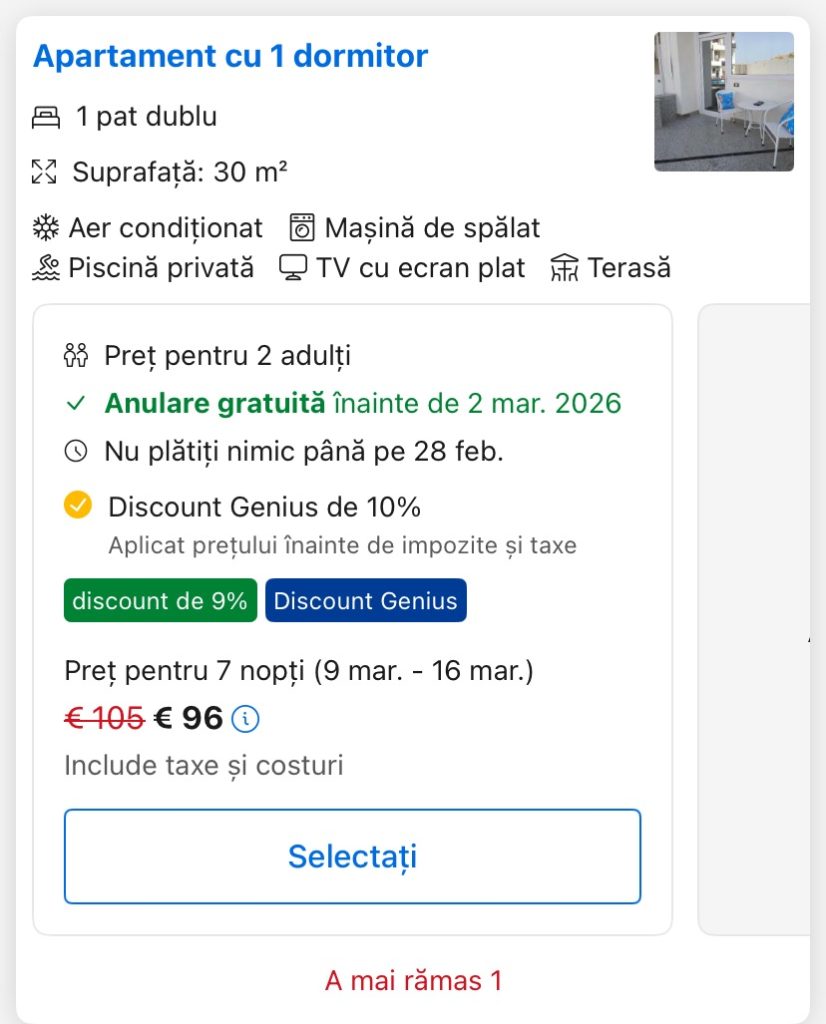Click the air conditioning snowflake icon
Viewport: 826px width, 1024px height.
tap(46, 228)
